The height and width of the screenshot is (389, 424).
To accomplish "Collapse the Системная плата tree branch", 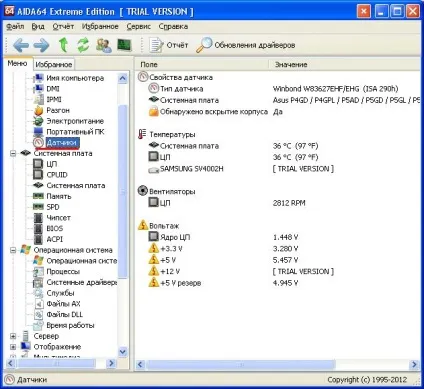I will click(x=13, y=153).
